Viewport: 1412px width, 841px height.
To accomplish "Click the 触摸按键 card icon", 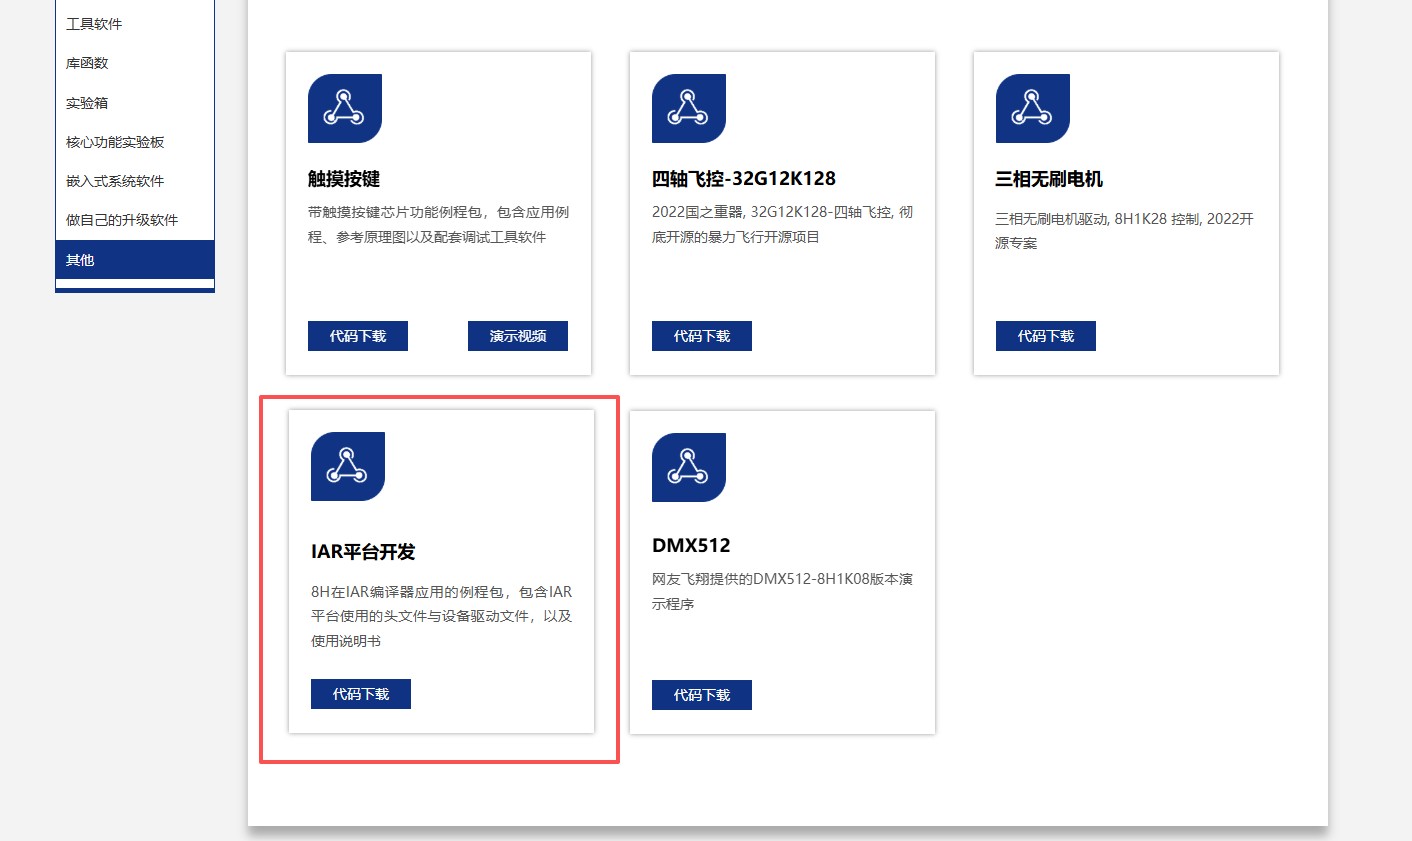I will [x=344, y=108].
